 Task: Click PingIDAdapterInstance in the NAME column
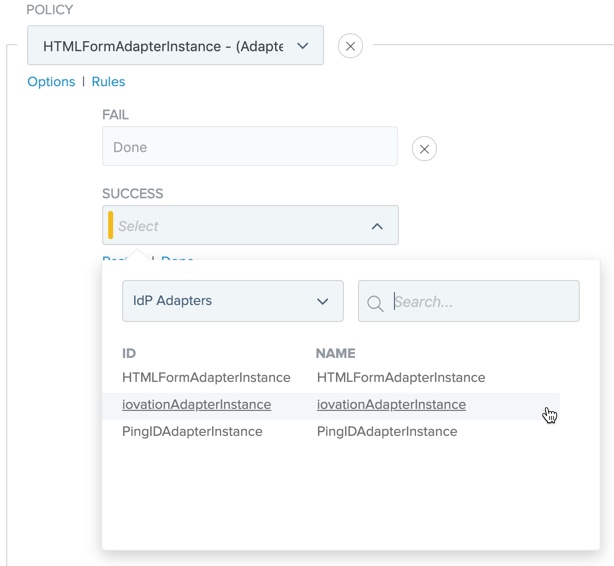click(x=387, y=432)
